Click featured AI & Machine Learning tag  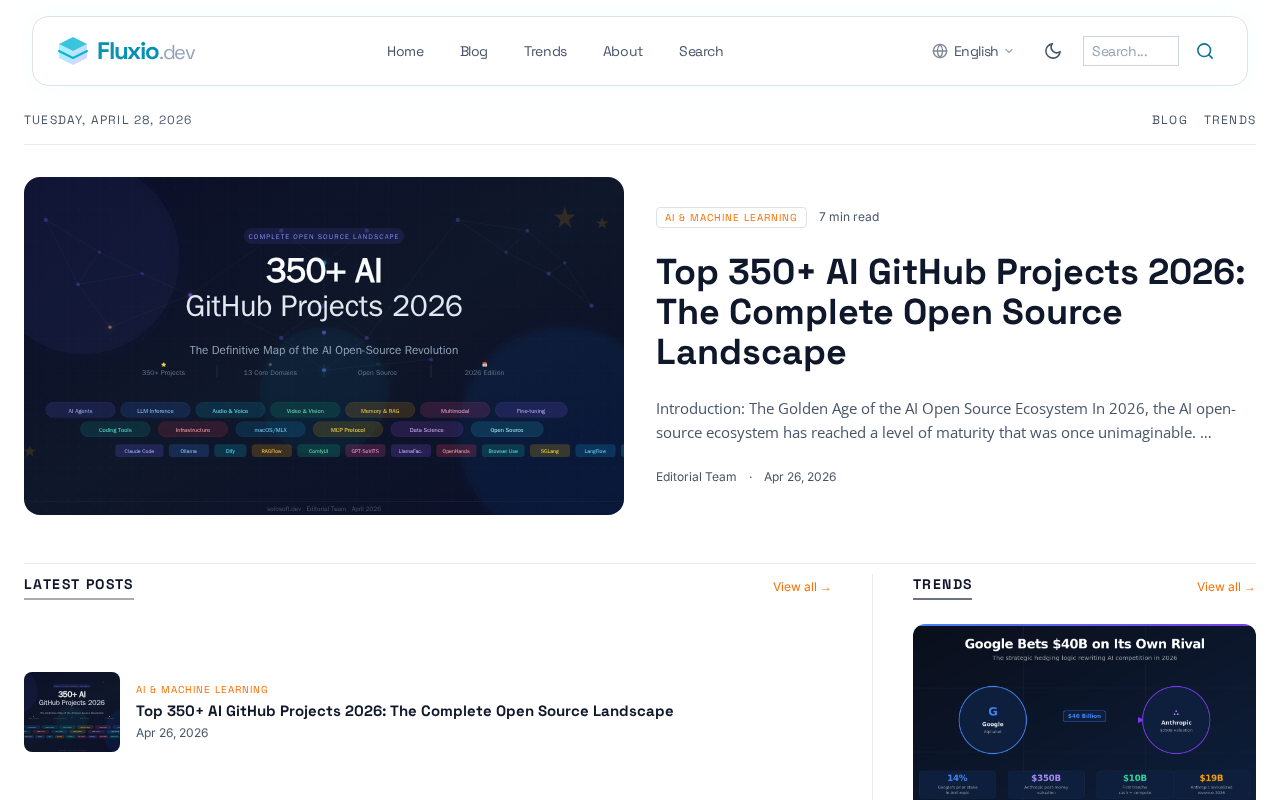tap(731, 217)
